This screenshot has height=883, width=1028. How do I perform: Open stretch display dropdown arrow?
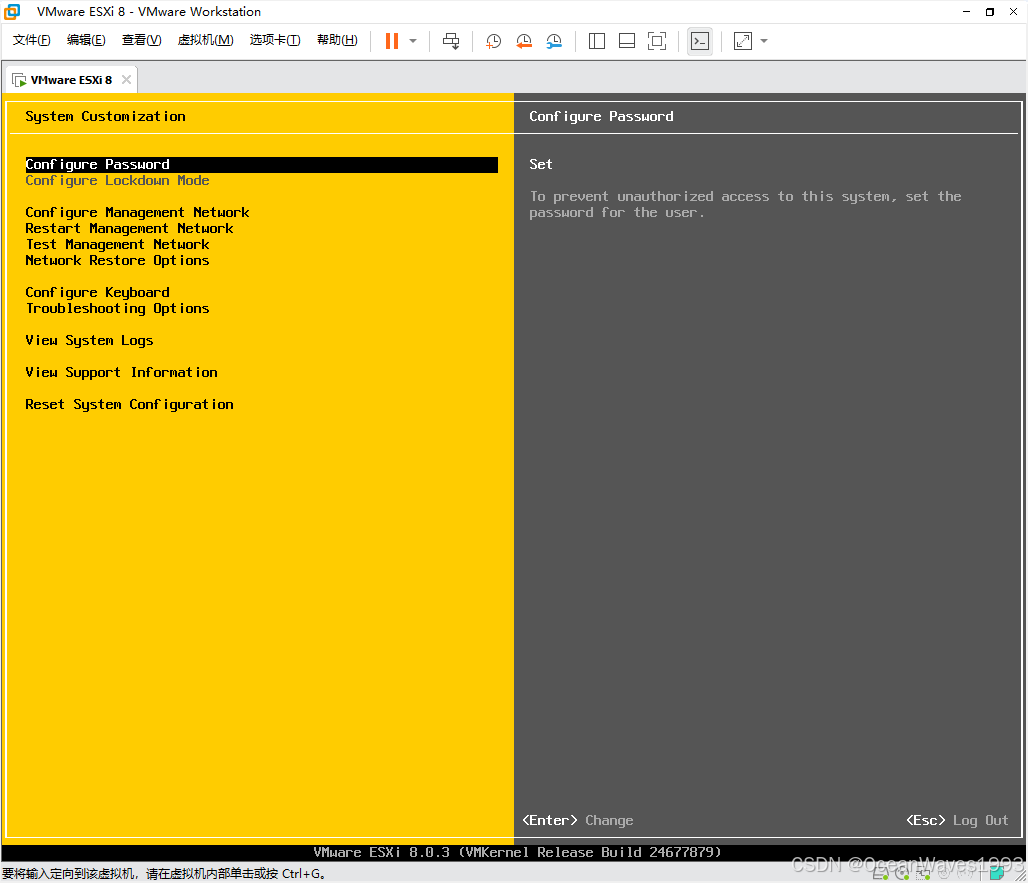(764, 41)
